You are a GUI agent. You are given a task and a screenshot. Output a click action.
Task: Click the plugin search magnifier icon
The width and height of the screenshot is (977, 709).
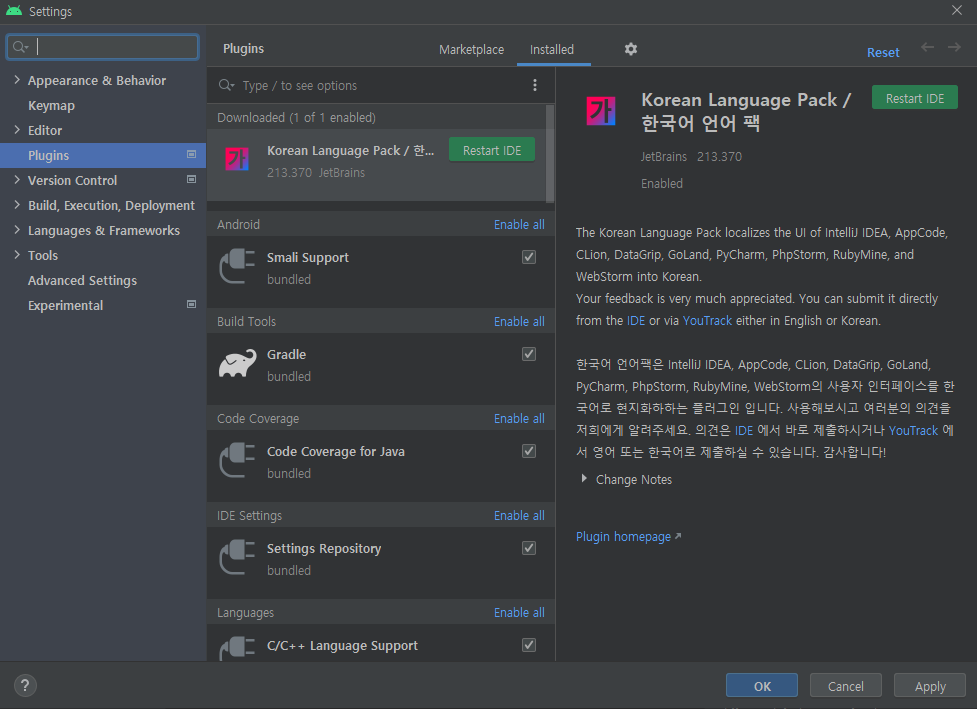pyautogui.click(x=226, y=85)
